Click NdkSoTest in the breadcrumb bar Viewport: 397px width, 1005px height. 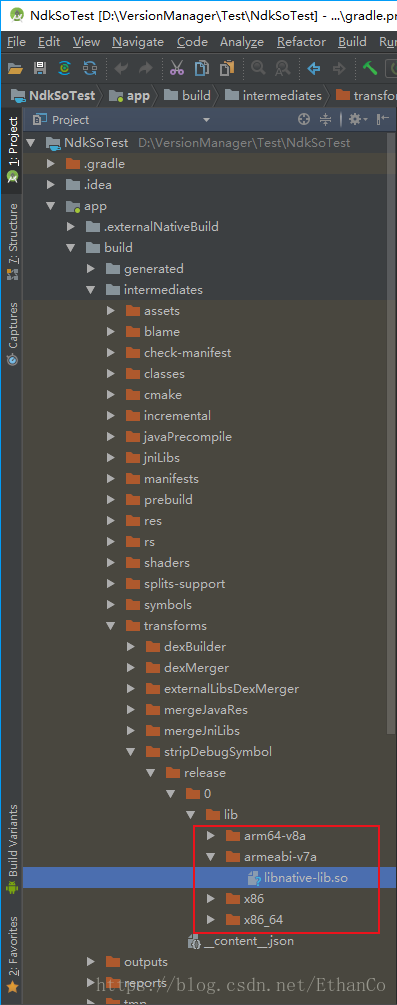click(x=53, y=96)
